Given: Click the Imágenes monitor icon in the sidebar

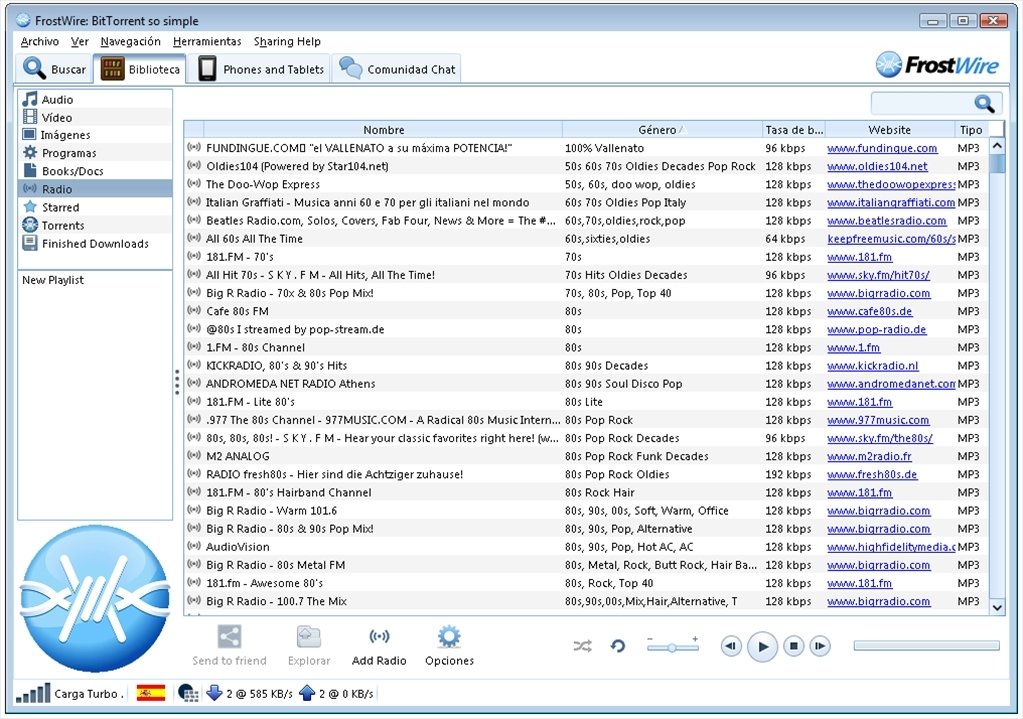Looking at the screenshot, I should click(x=29, y=134).
